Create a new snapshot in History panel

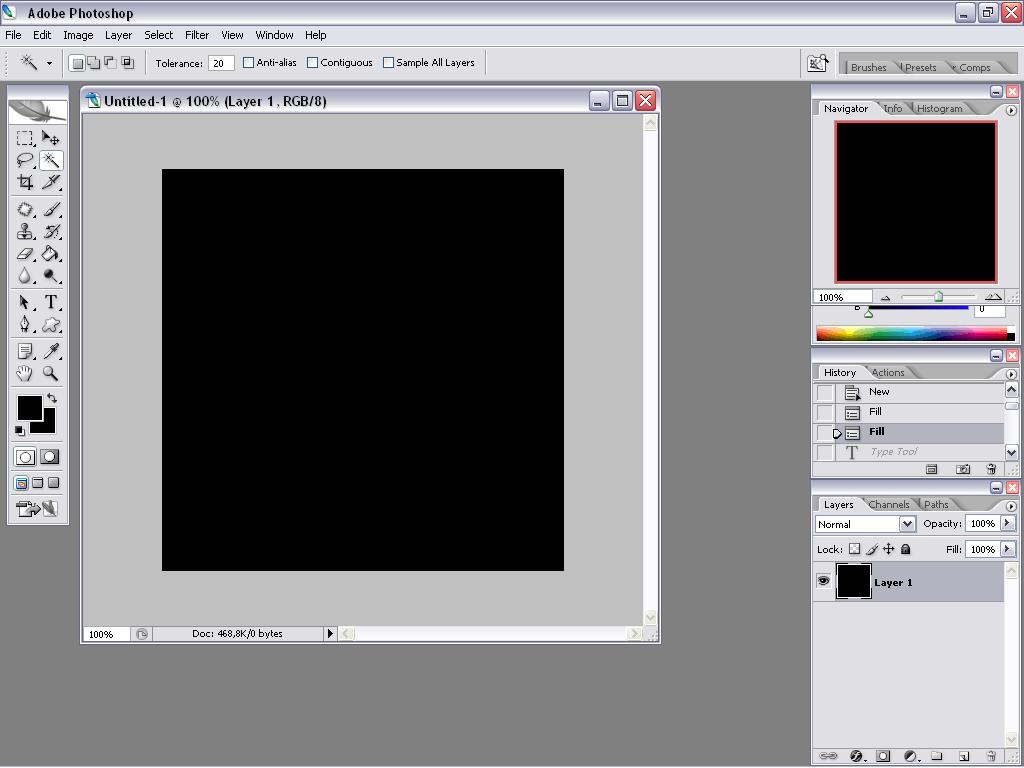pyautogui.click(x=963, y=469)
